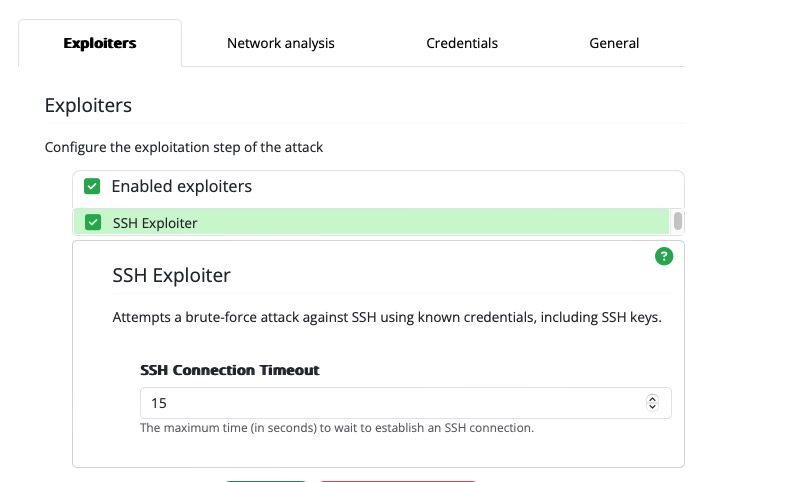
Task: Go to the Credentials tab
Action: point(462,43)
